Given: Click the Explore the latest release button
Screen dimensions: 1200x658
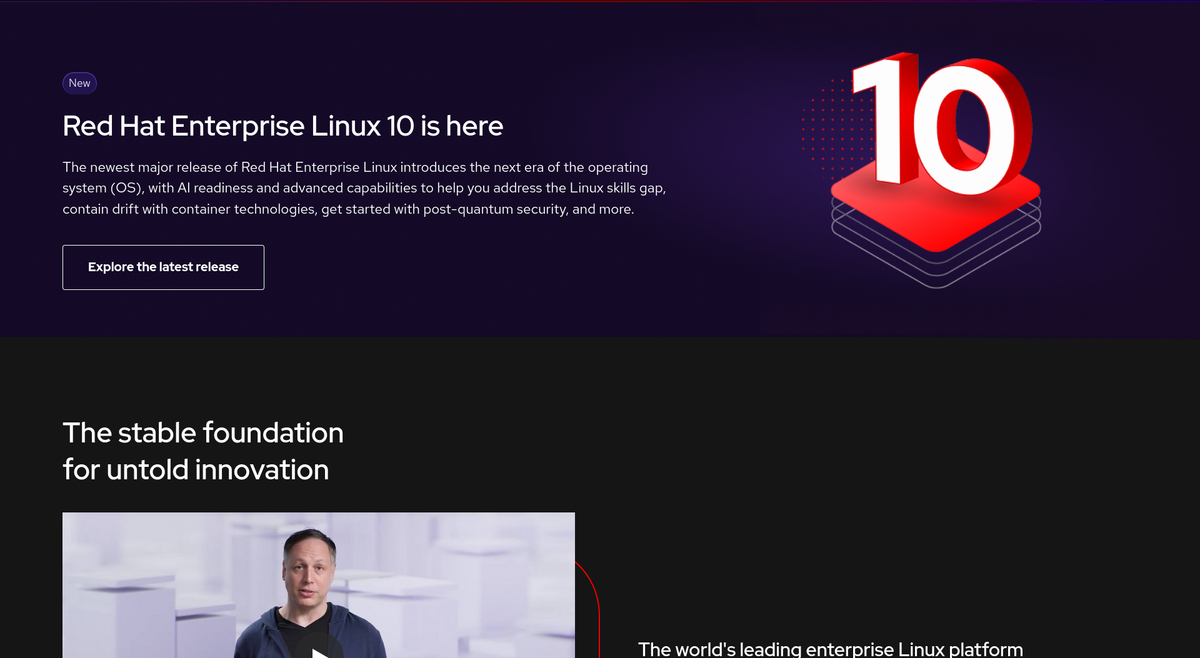Looking at the screenshot, I should click(163, 267).
